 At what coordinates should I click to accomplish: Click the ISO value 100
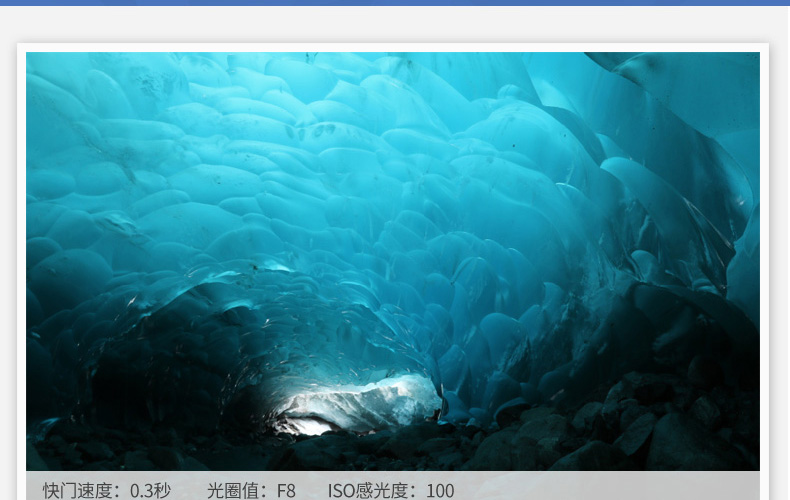coord(440,490)
